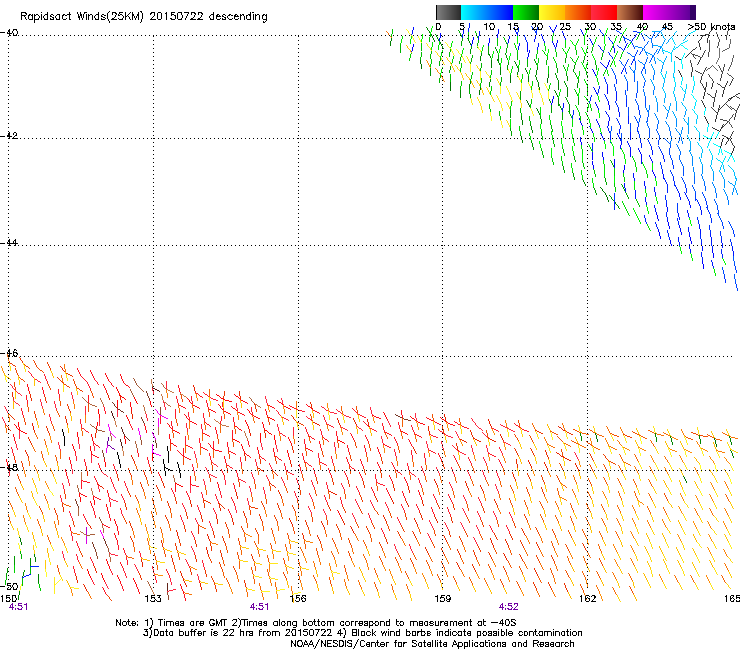Screen dimensions: 740x650
Task: Click the '162' longitude axis label
Action: (588, 599)
